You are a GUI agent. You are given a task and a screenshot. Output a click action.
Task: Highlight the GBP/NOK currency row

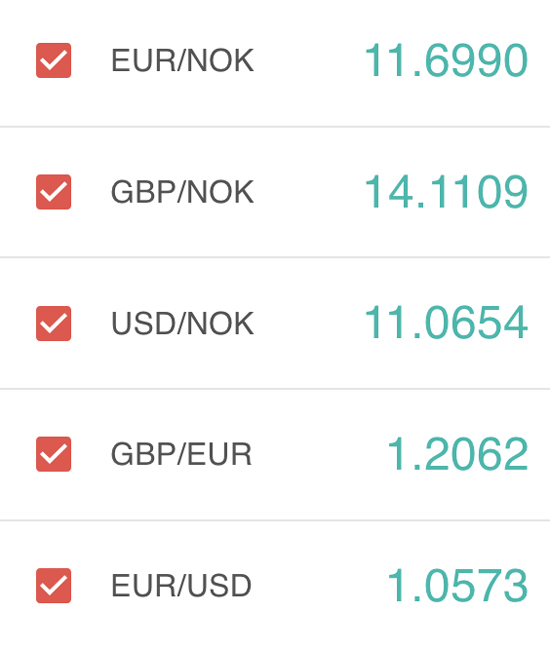click(275, 192)
